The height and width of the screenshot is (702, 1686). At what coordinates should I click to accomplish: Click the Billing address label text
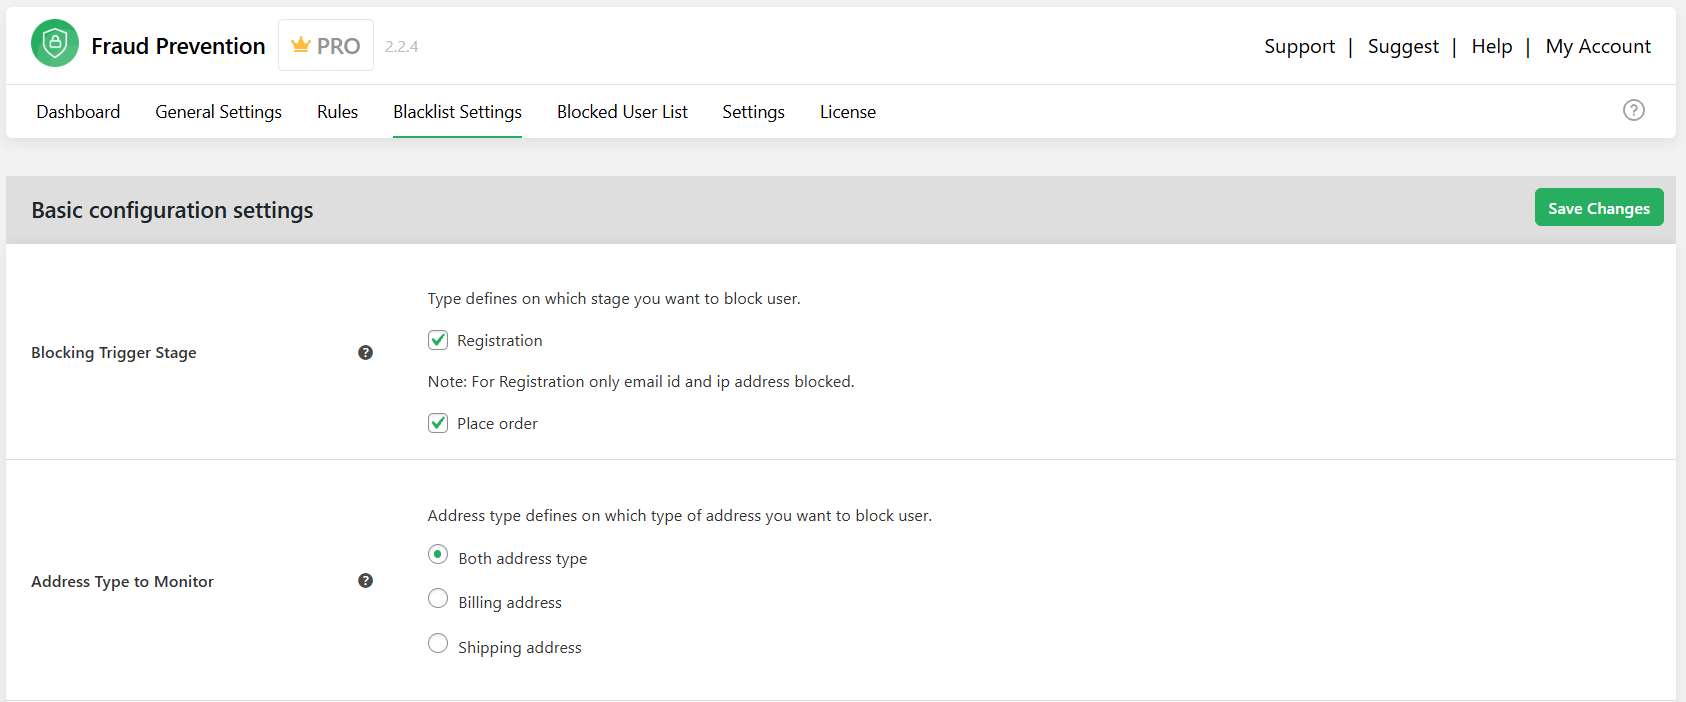click(x=510, y=602)
